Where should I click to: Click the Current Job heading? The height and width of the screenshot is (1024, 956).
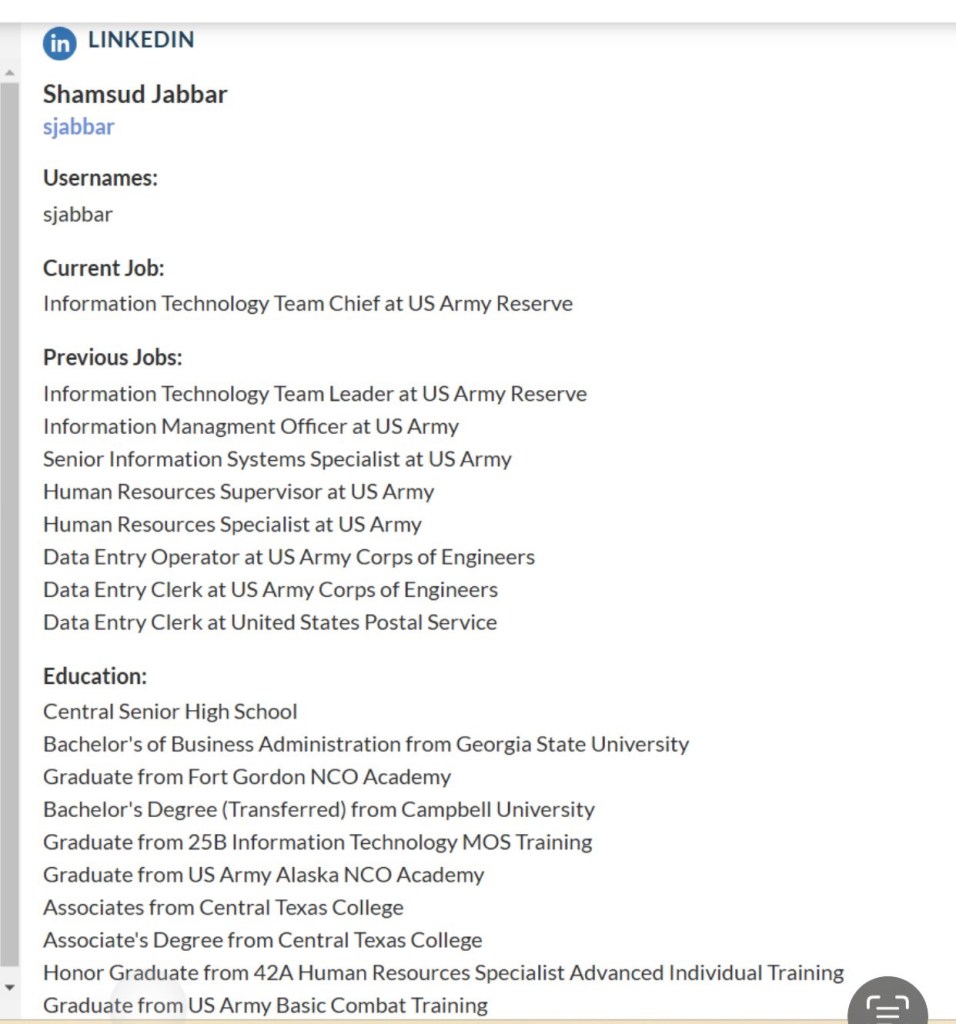[x=103, y=268]
